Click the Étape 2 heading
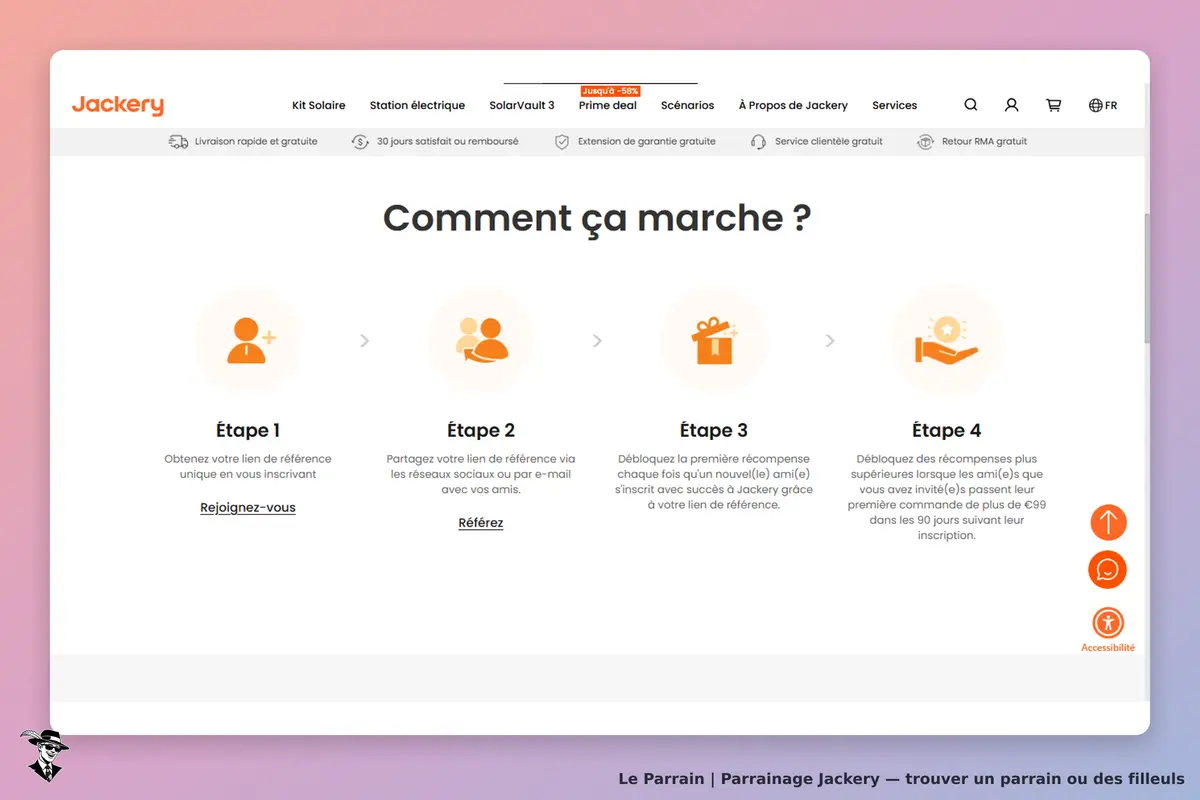1200x800 pixels. [x=481, y=431]
